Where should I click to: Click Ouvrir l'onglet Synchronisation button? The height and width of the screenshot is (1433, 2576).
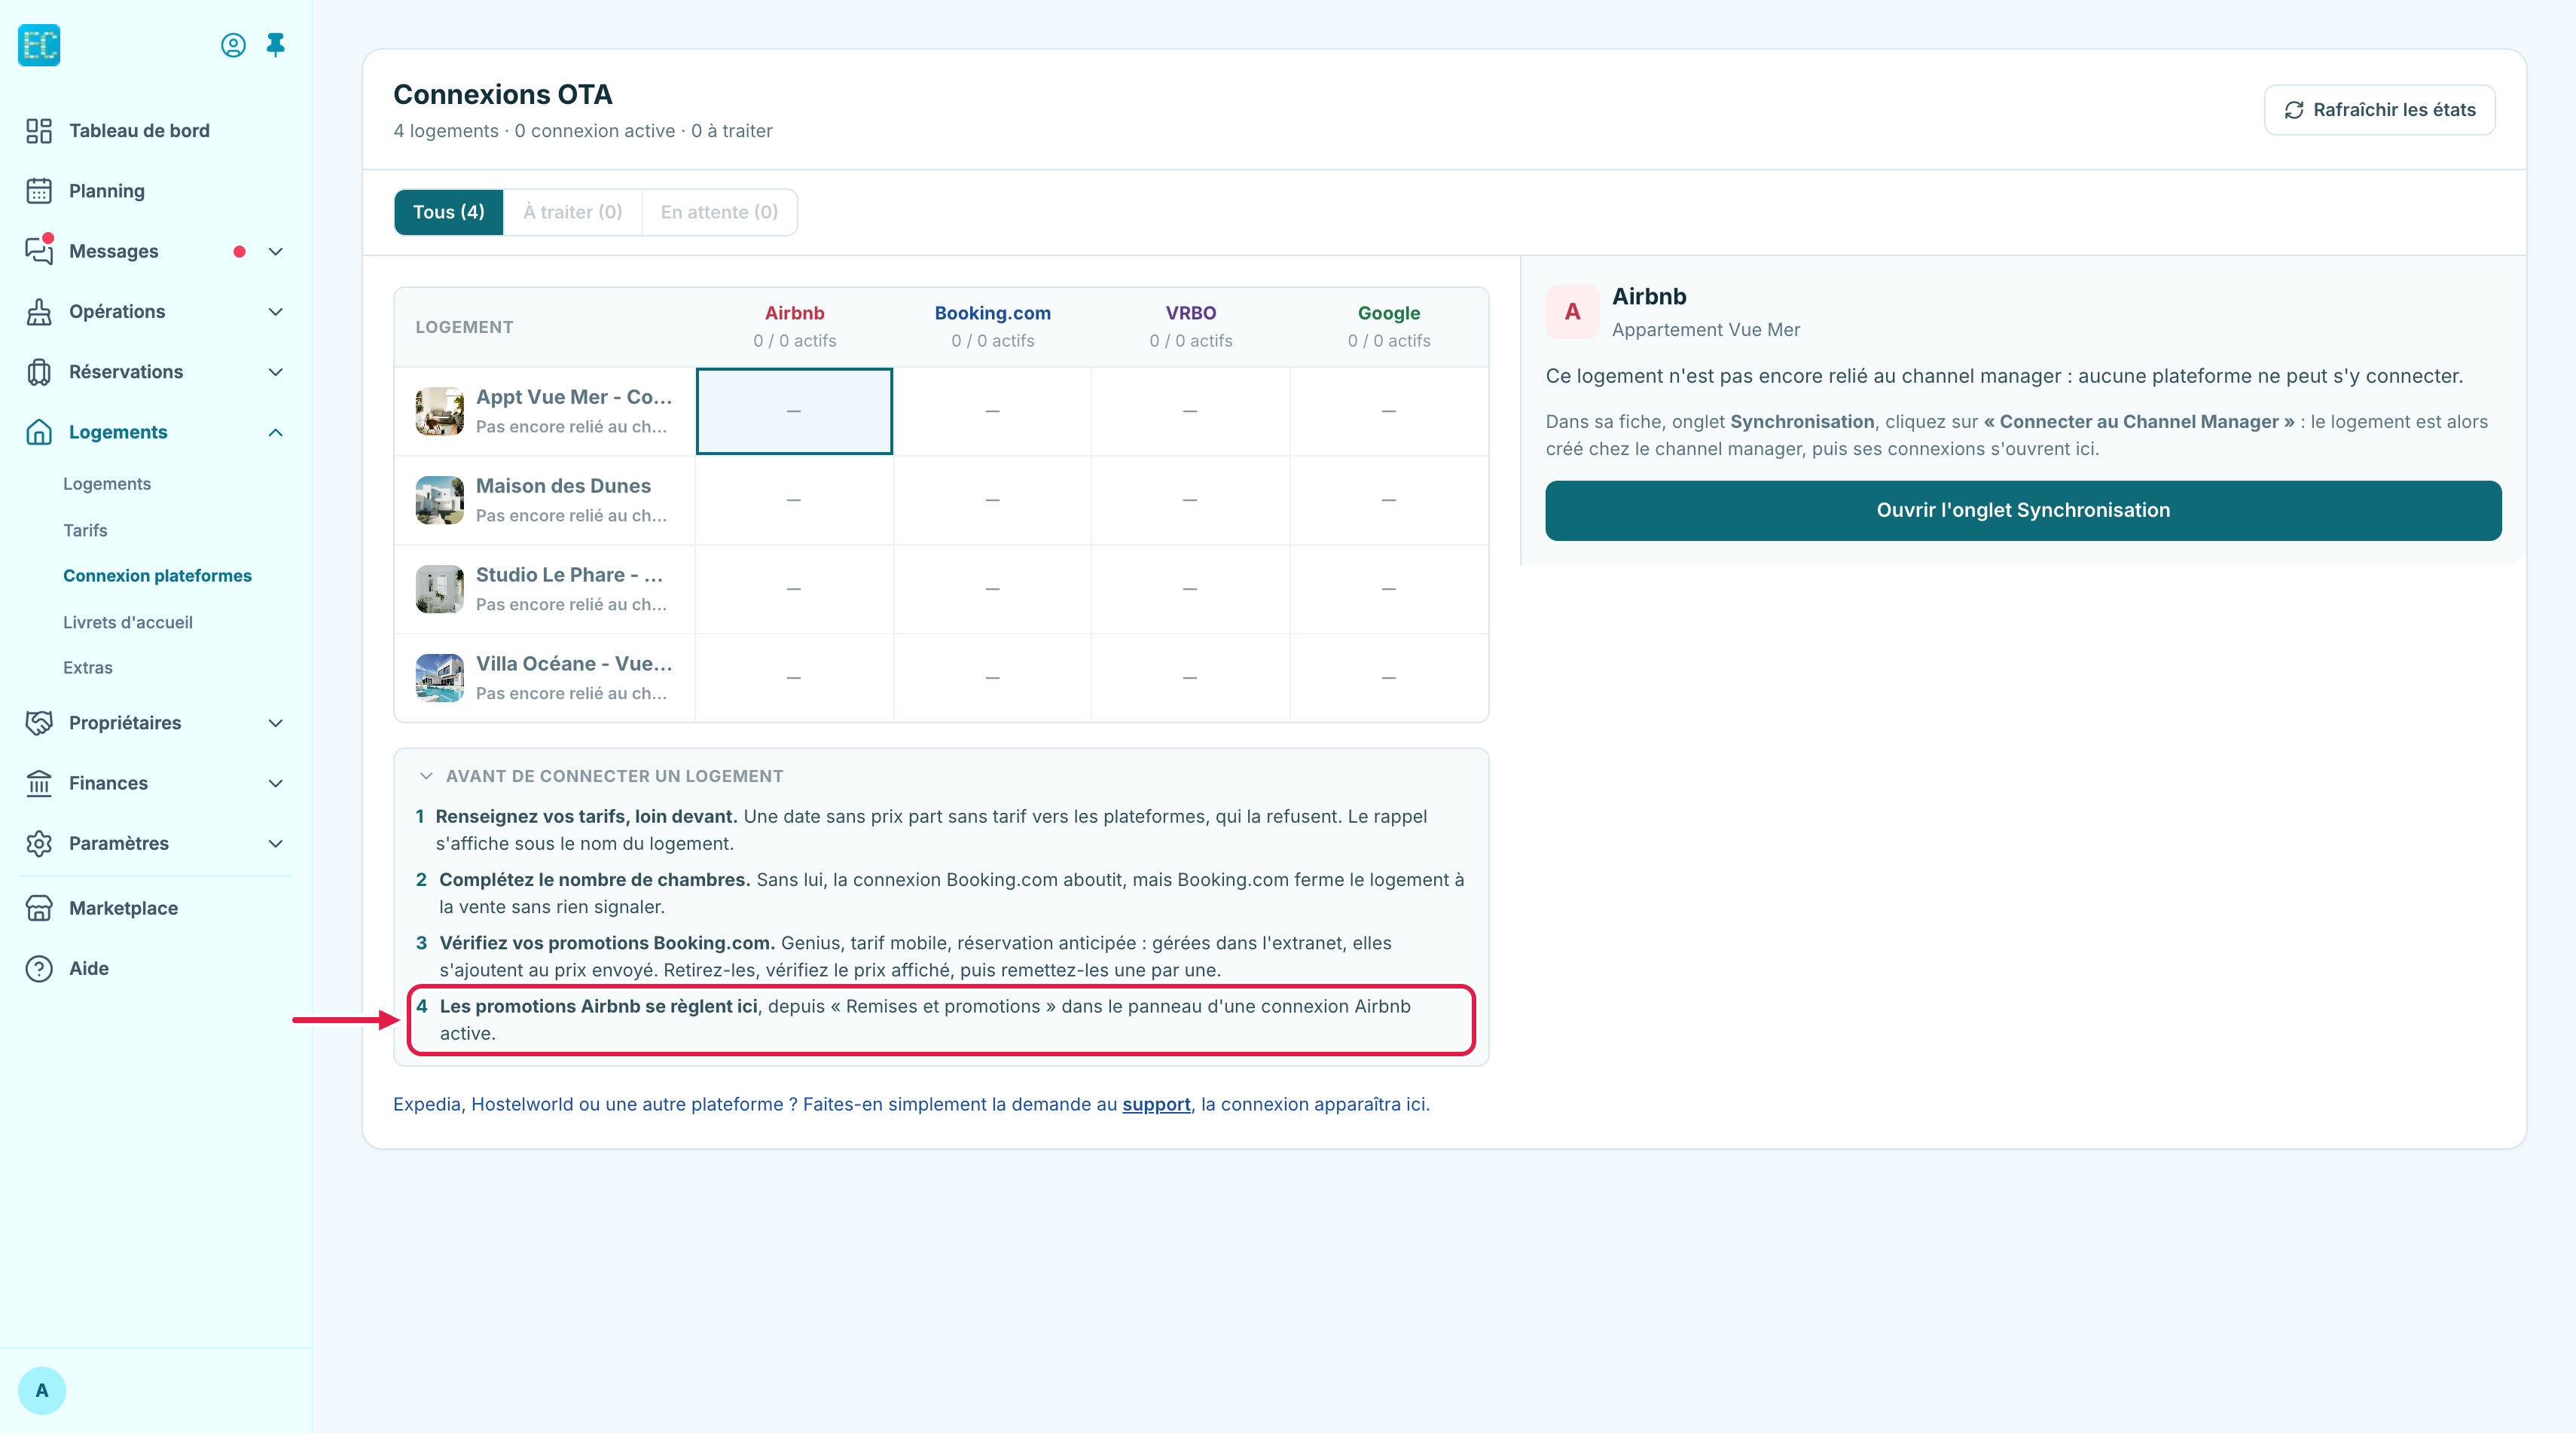pyautogui.click(x=2023, y=511)
